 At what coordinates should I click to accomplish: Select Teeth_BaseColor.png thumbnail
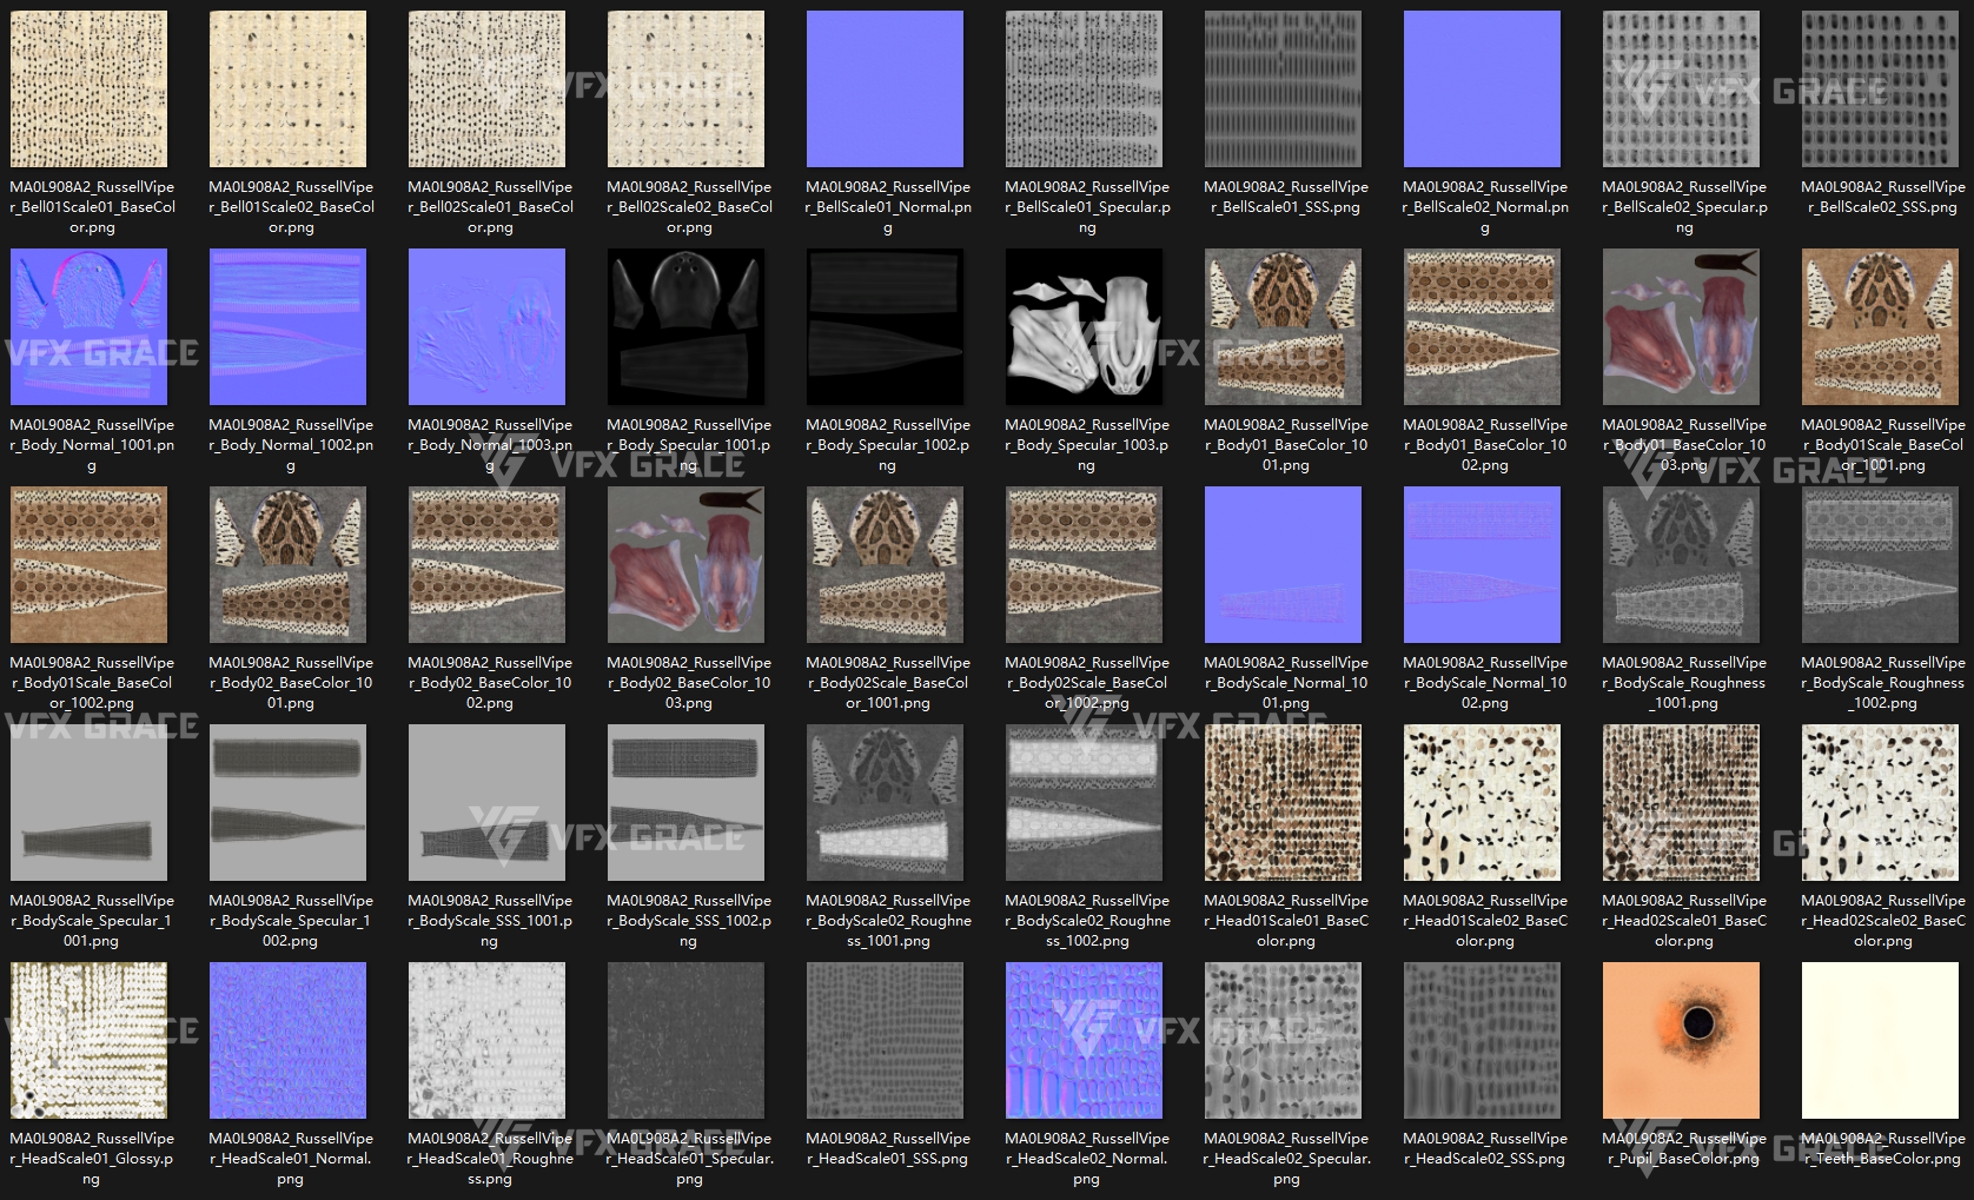pos(1880,1040)
